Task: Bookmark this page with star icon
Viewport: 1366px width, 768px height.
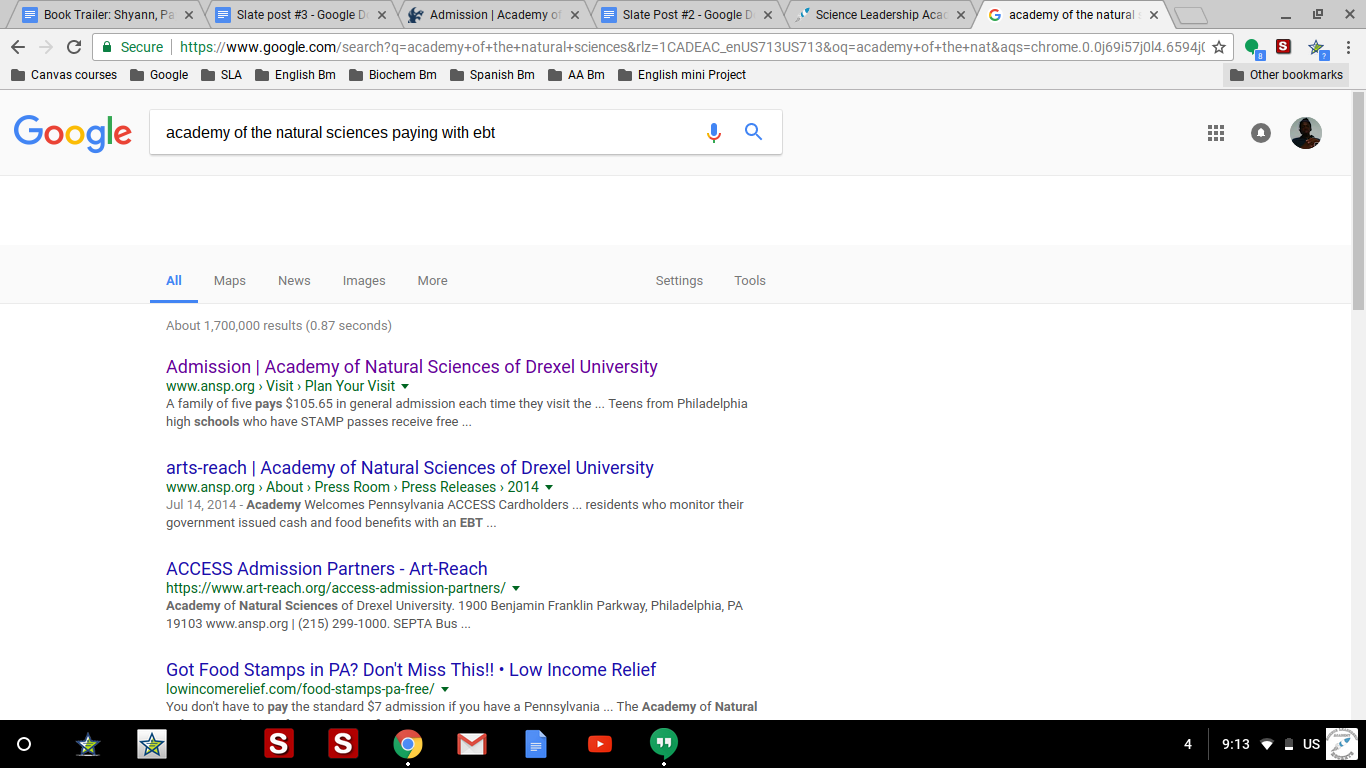Action: pos(1219,47)
